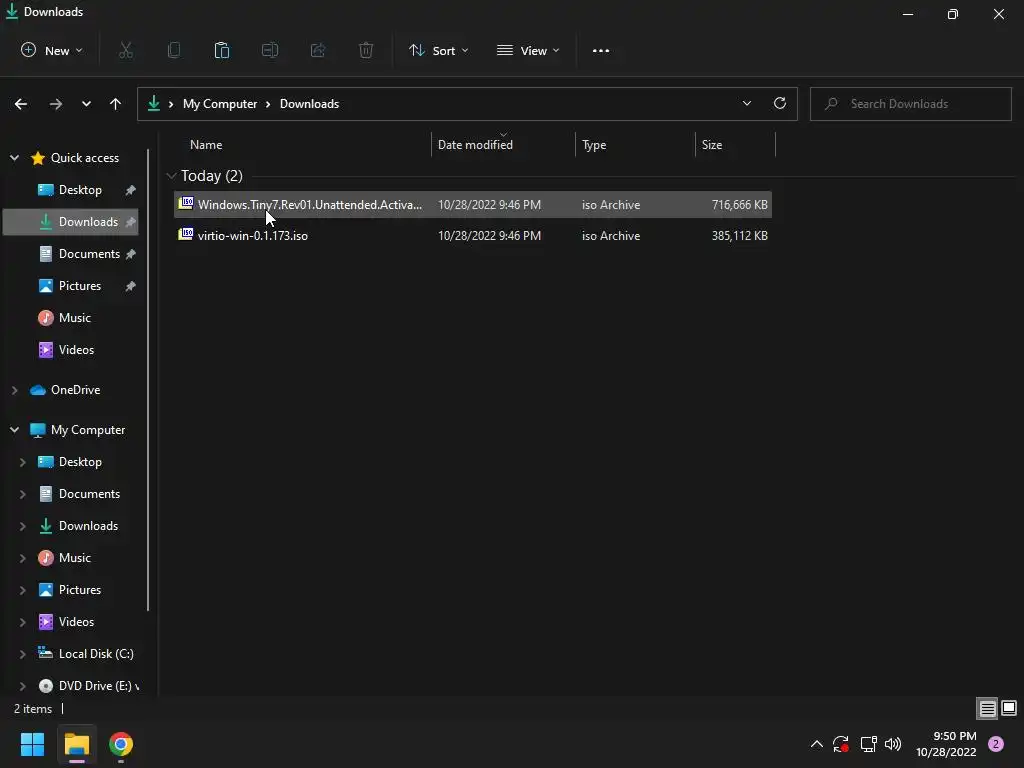The image size is (1024, 768).
Task: Show hidden system tray icons
Action: pos(816,744)
